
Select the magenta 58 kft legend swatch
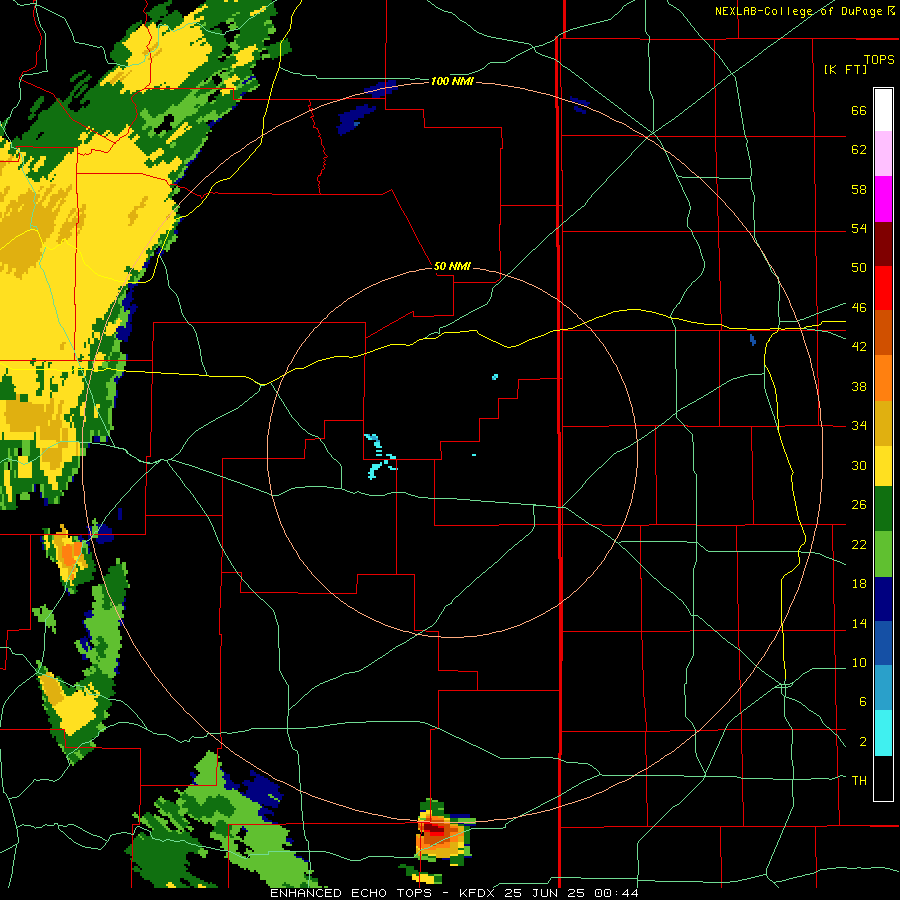883,199
